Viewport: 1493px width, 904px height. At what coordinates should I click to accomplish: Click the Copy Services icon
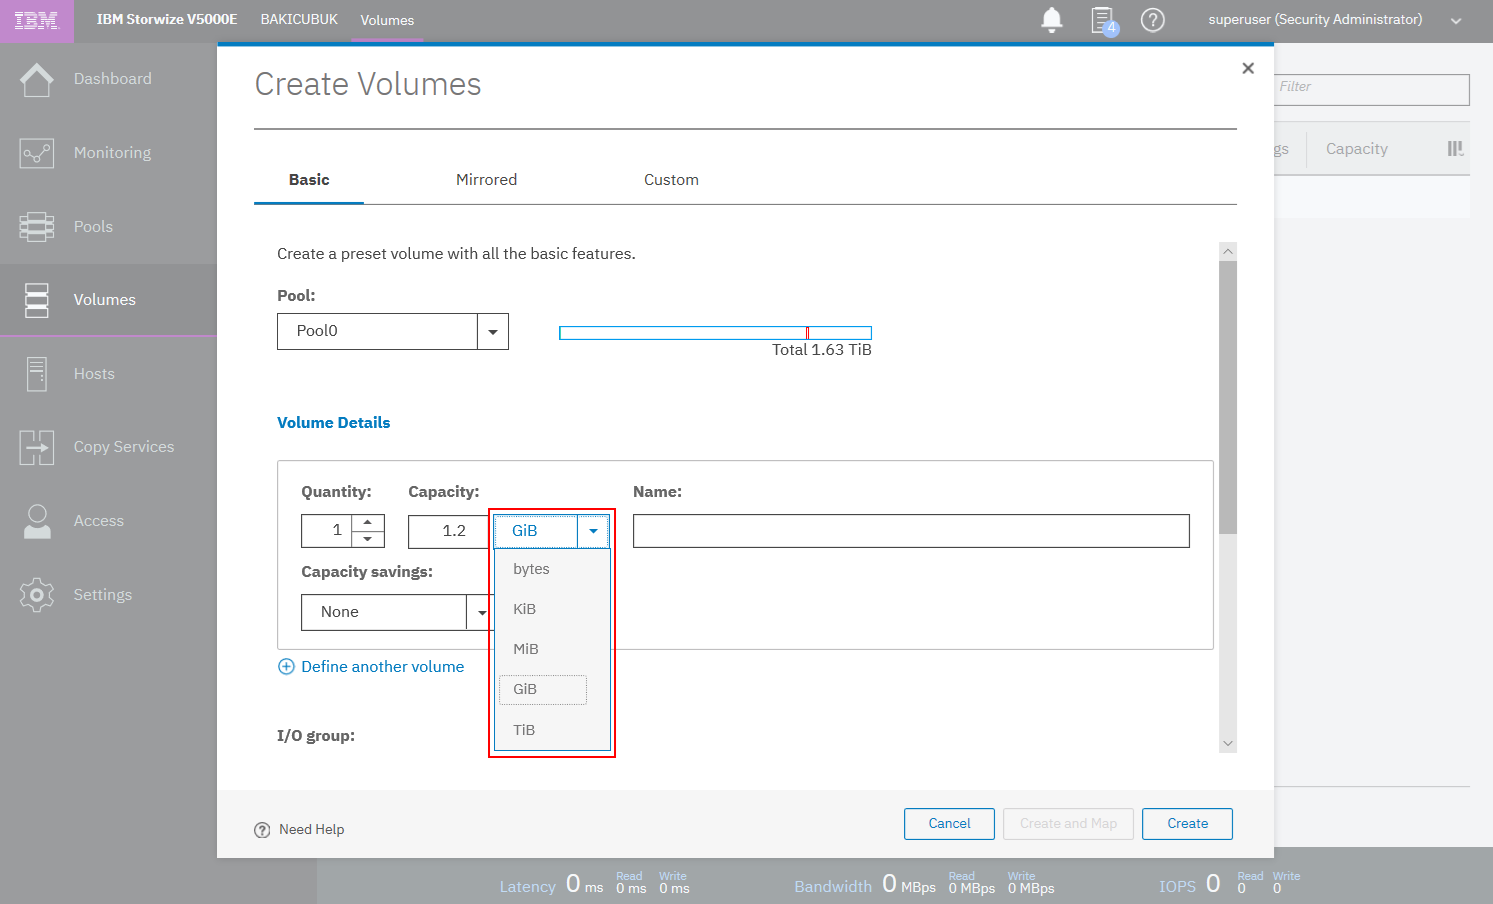(37, 447)
